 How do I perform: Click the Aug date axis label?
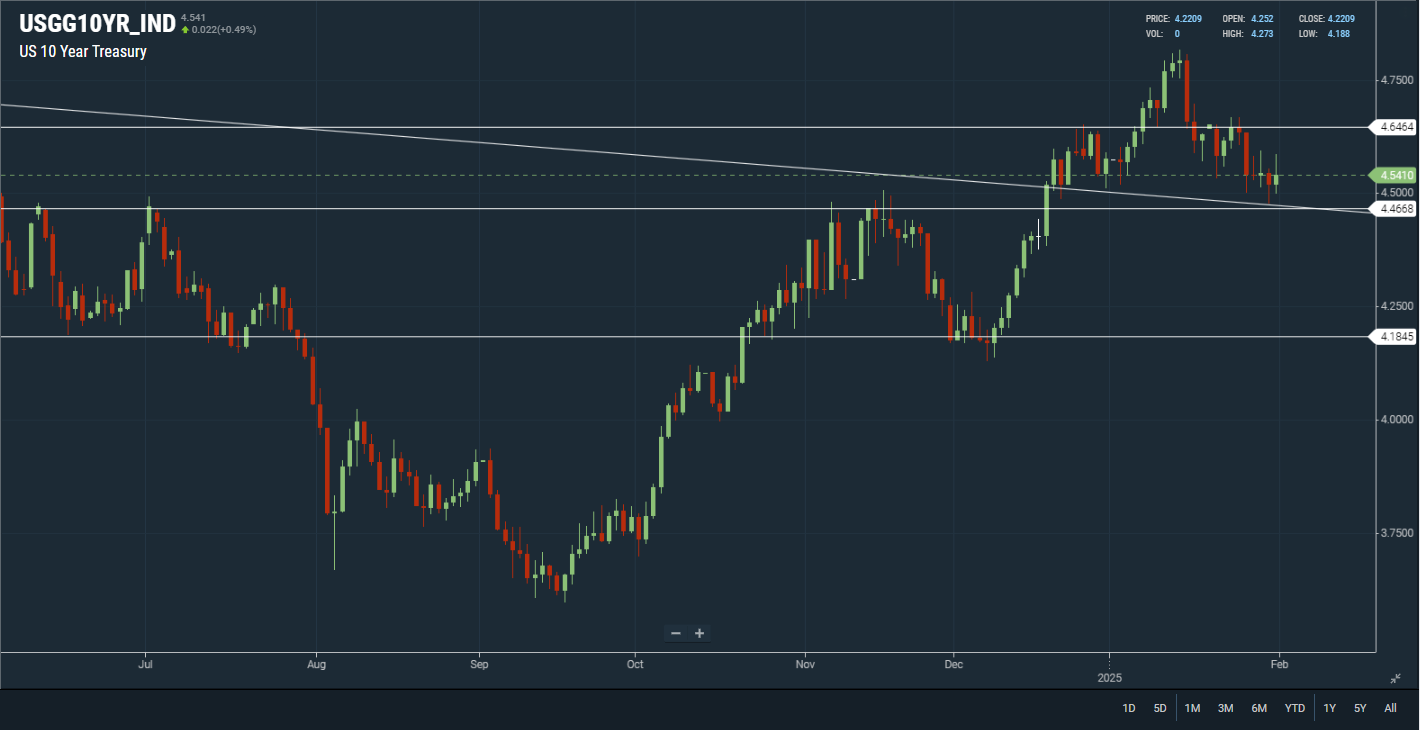[x=316, y=663]
